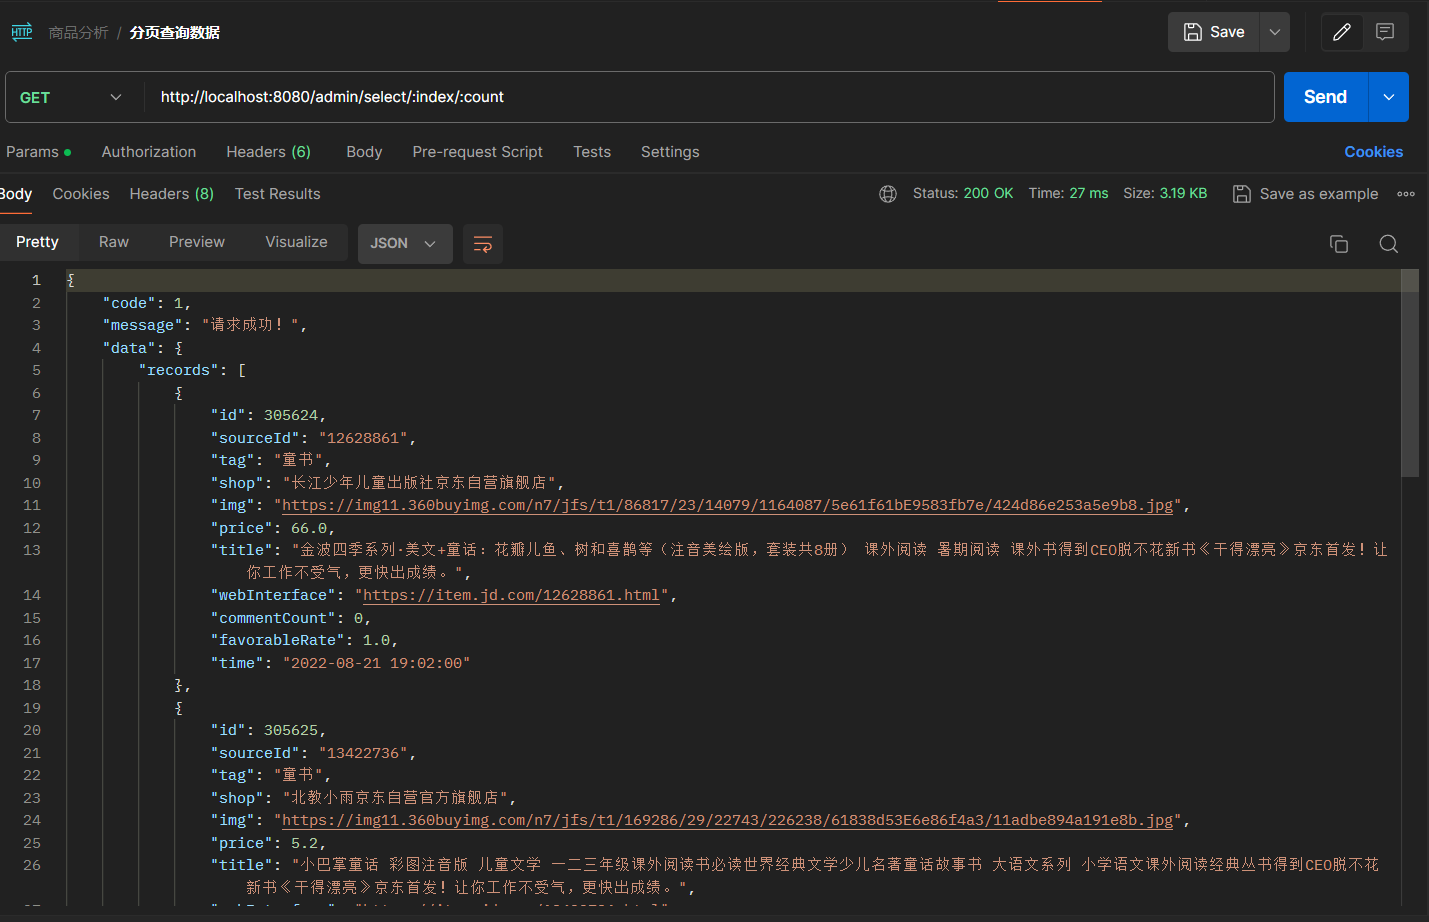Open the JSON format dropdown
The height and width of the screenshot is (922, 1429).
[405, 244]
